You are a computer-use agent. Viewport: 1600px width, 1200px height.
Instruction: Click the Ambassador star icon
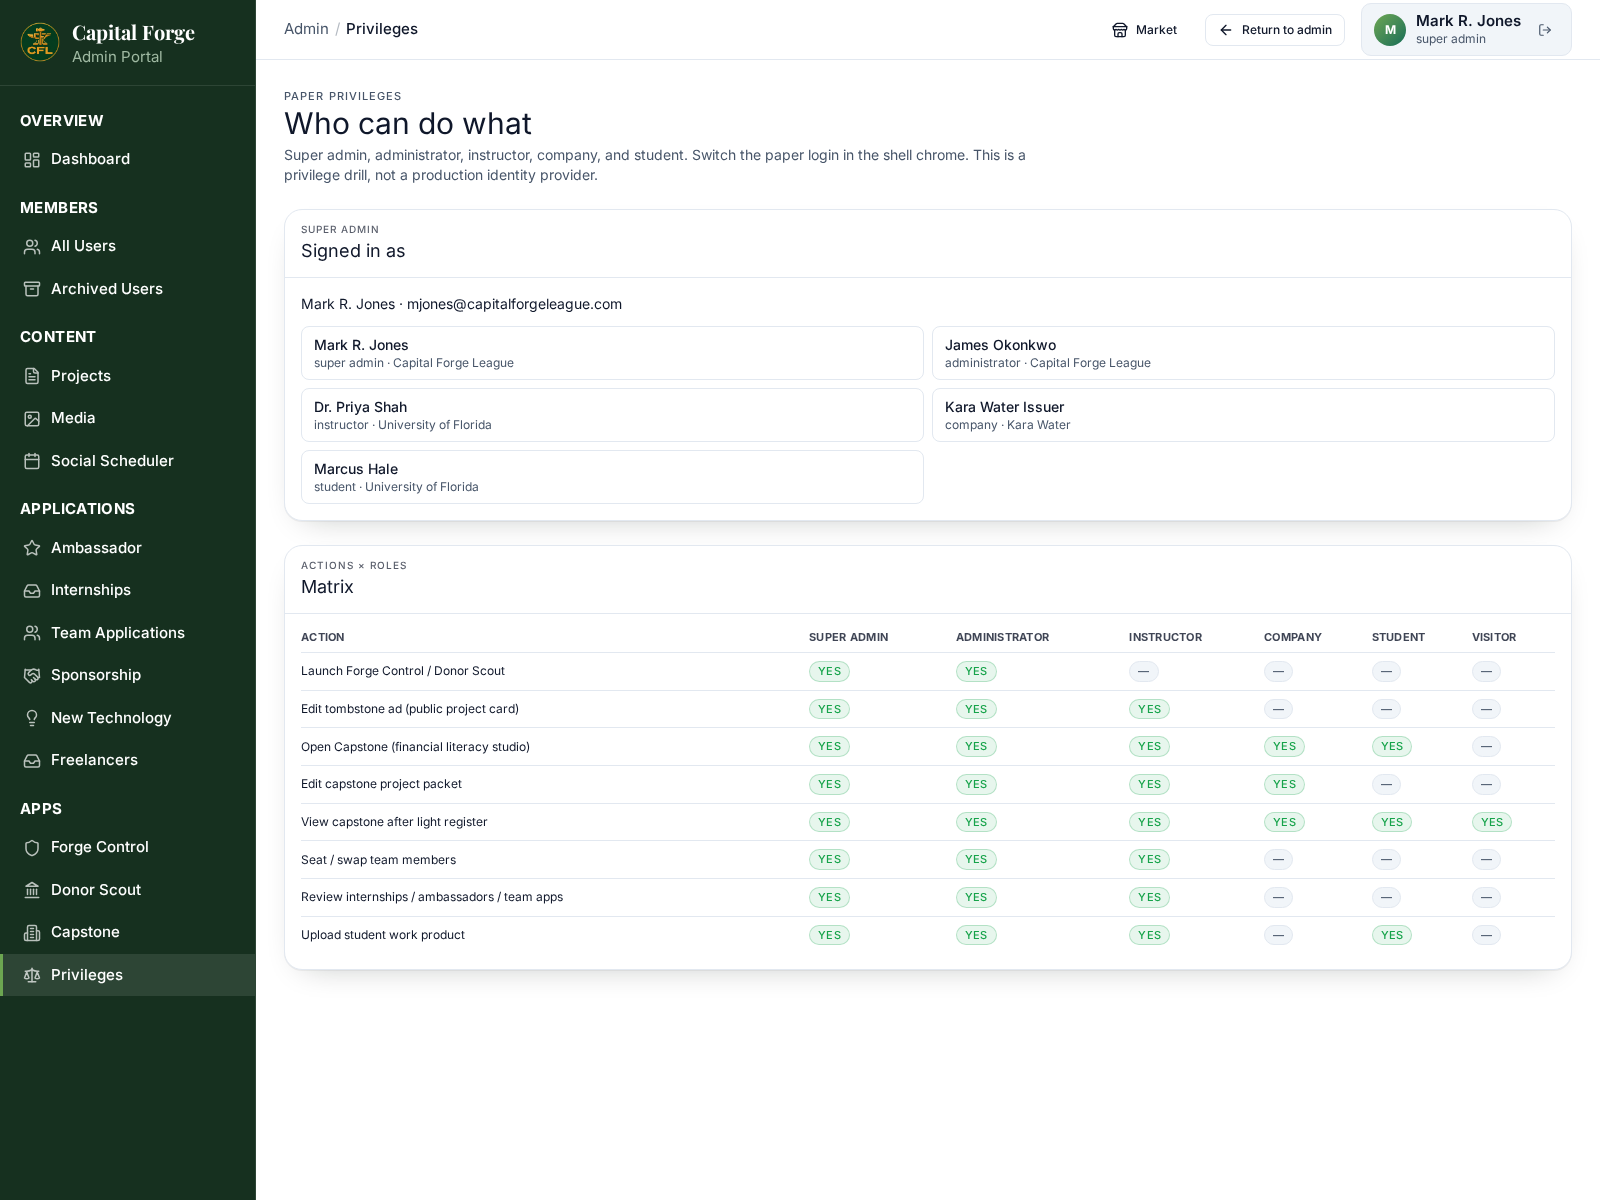pyautogui.click(x=32, y=548)
